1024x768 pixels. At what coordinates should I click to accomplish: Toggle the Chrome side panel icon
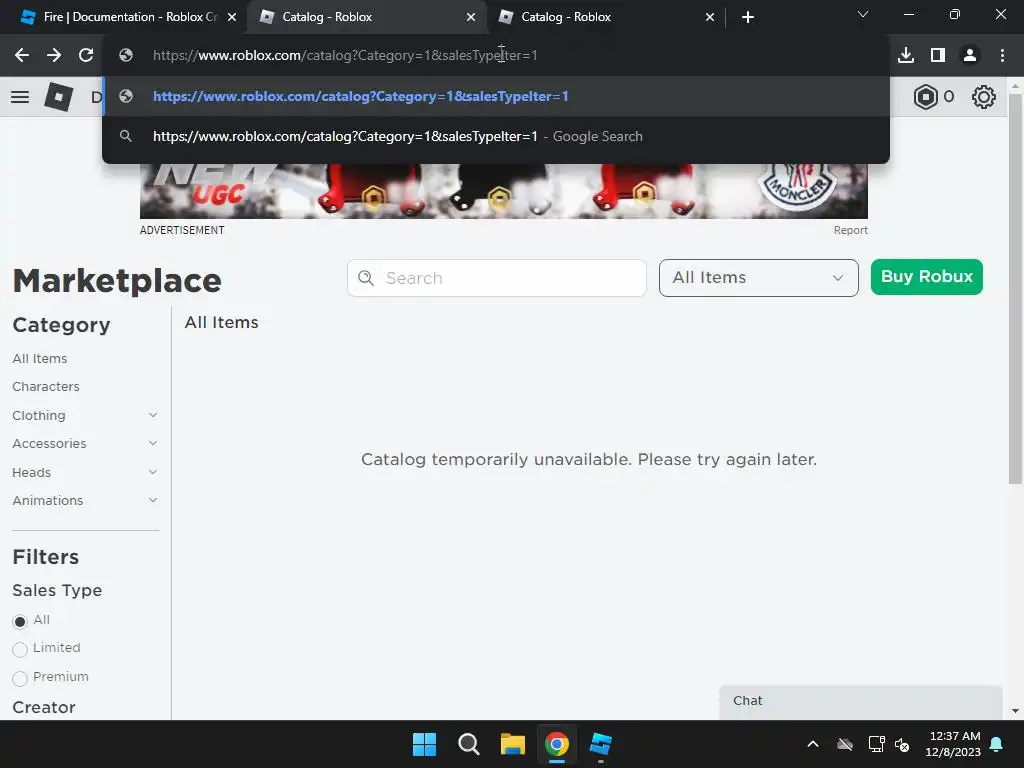(x=938, y=56)
